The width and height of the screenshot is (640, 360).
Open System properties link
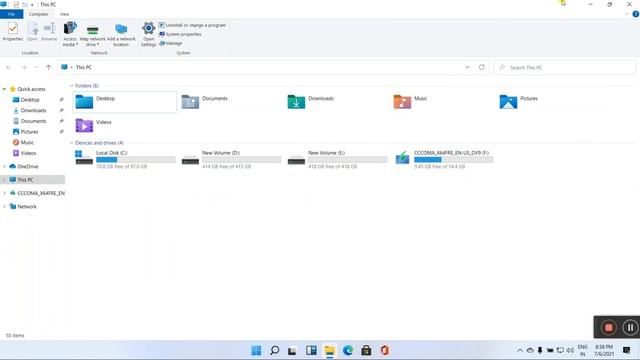pyautogui.click(x=180, y=34)
